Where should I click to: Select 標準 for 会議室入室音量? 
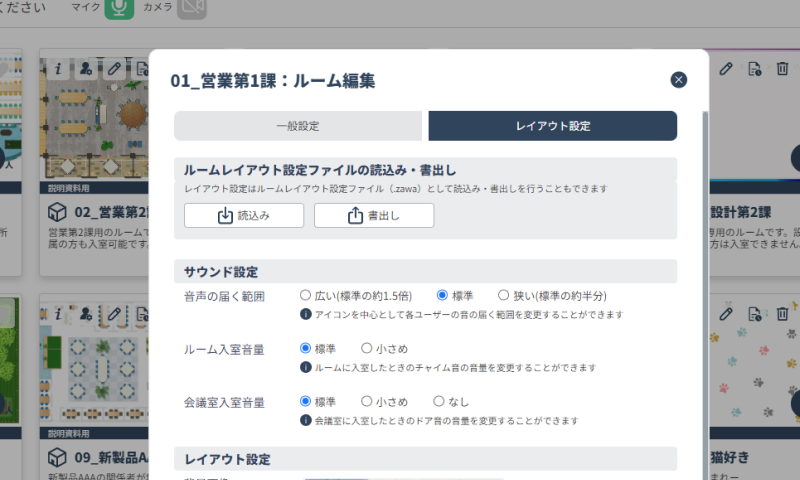(x=305, y=402)
